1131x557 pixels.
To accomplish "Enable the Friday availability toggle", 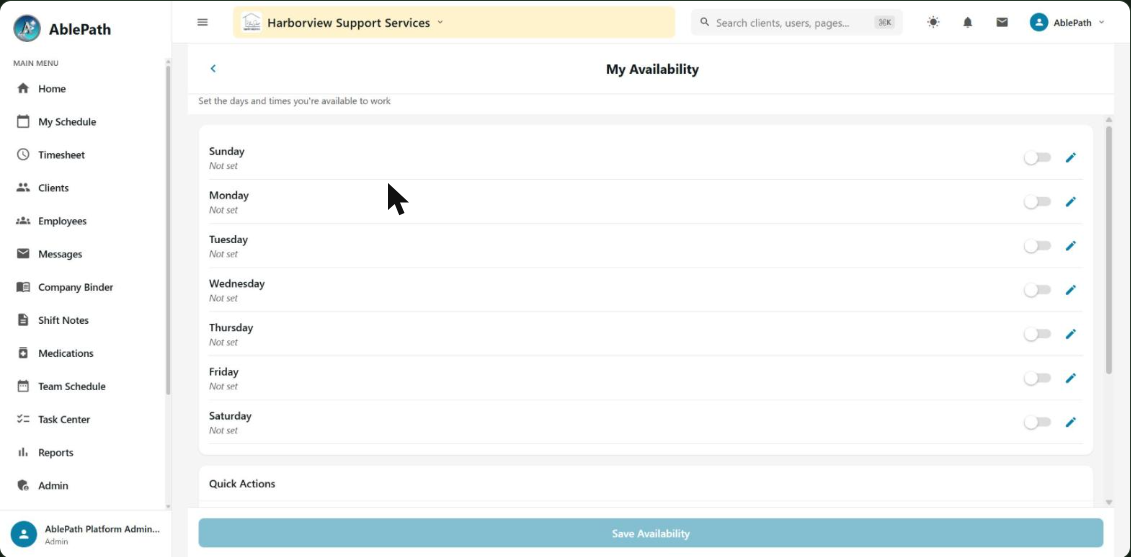I will (1037, 377).
